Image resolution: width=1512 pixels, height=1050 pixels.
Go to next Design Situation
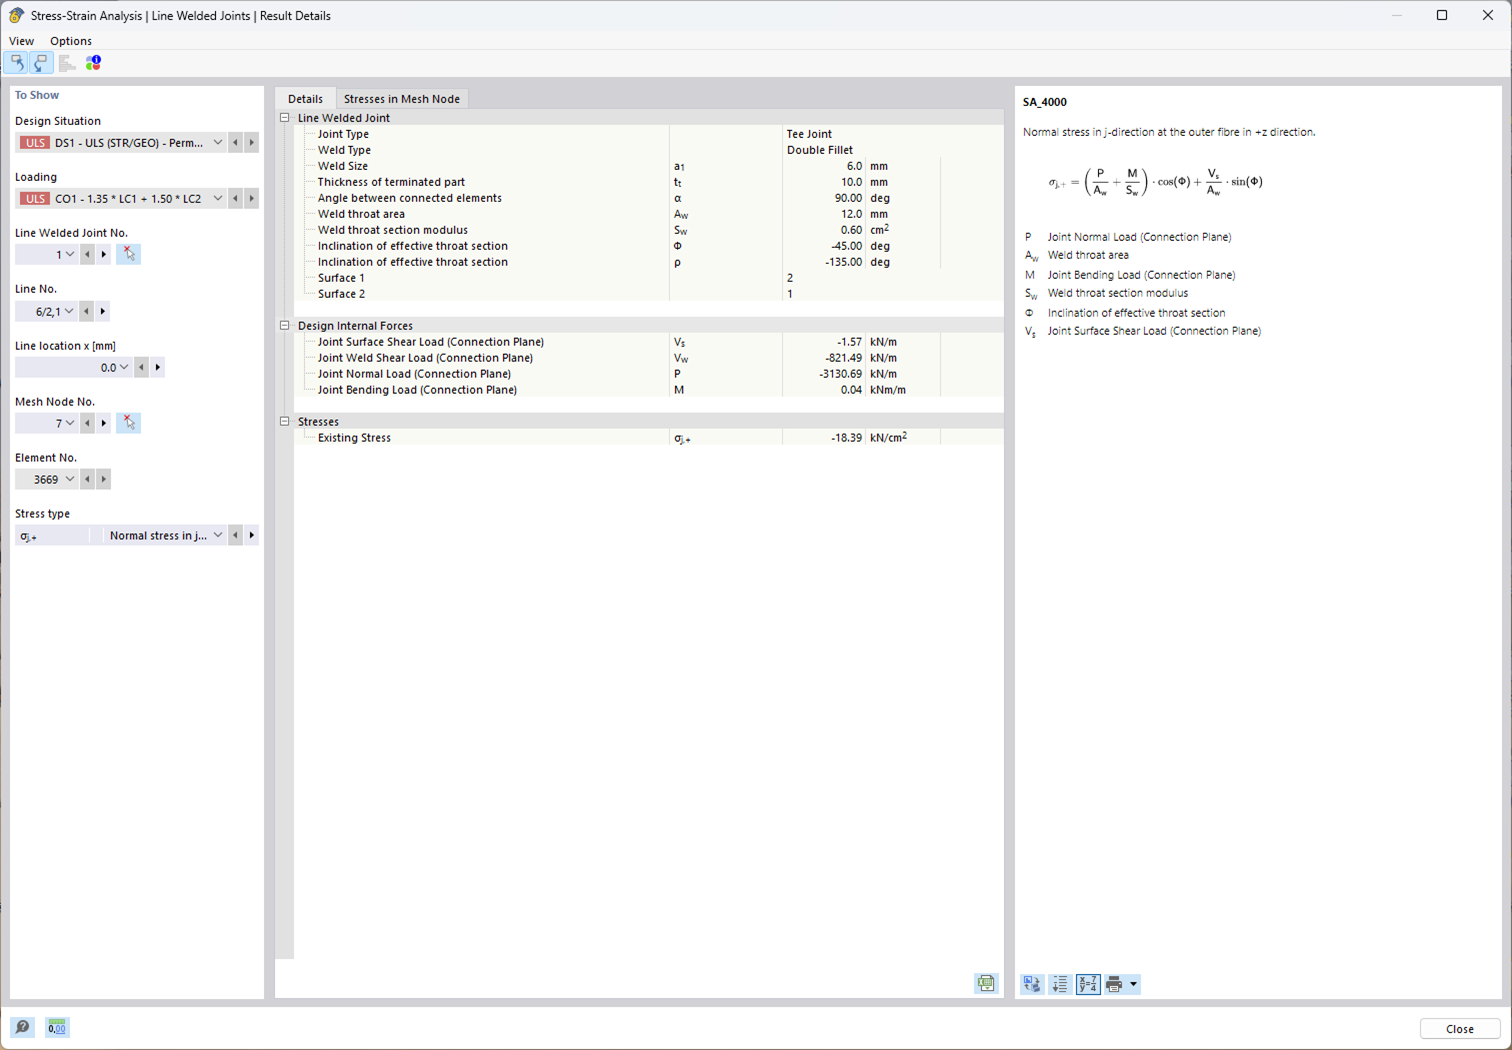(252, 143)
